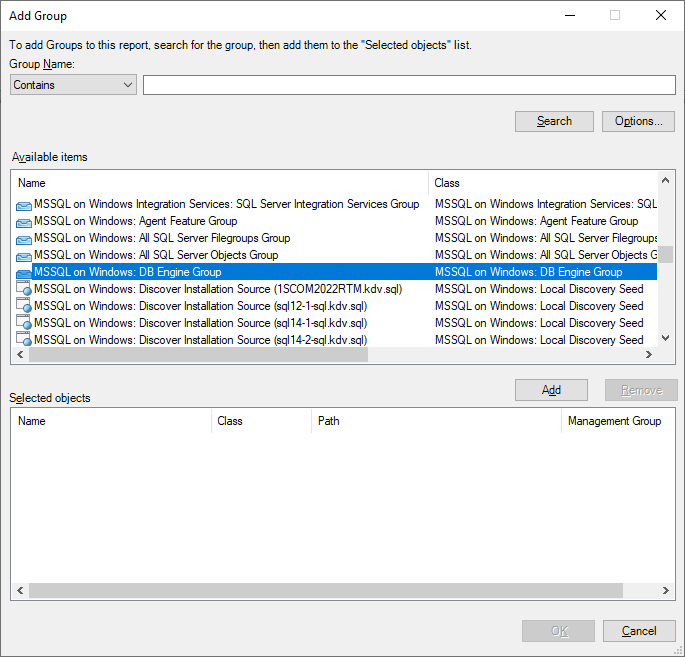This screenshot has height=657, width=685.
Task: Click Selected objects Name column header
Action: pyautogui.click(x=111, y=421)
